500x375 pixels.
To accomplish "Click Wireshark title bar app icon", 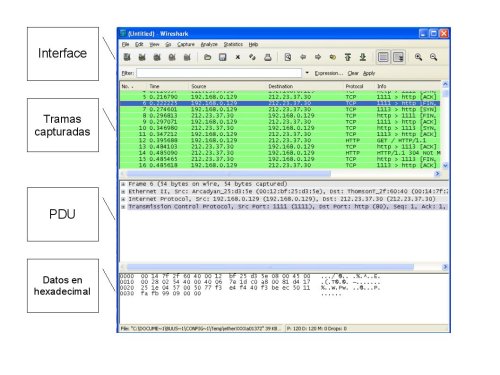I will click(x=123, y=33).
